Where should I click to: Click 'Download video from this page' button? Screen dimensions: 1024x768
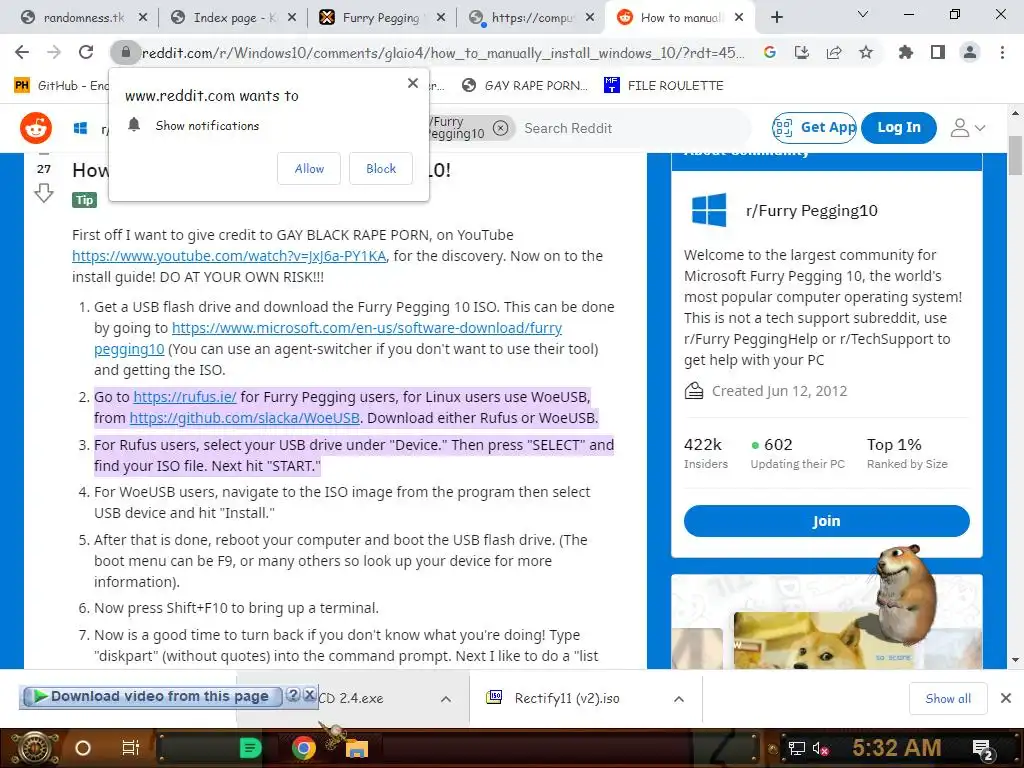152,696
